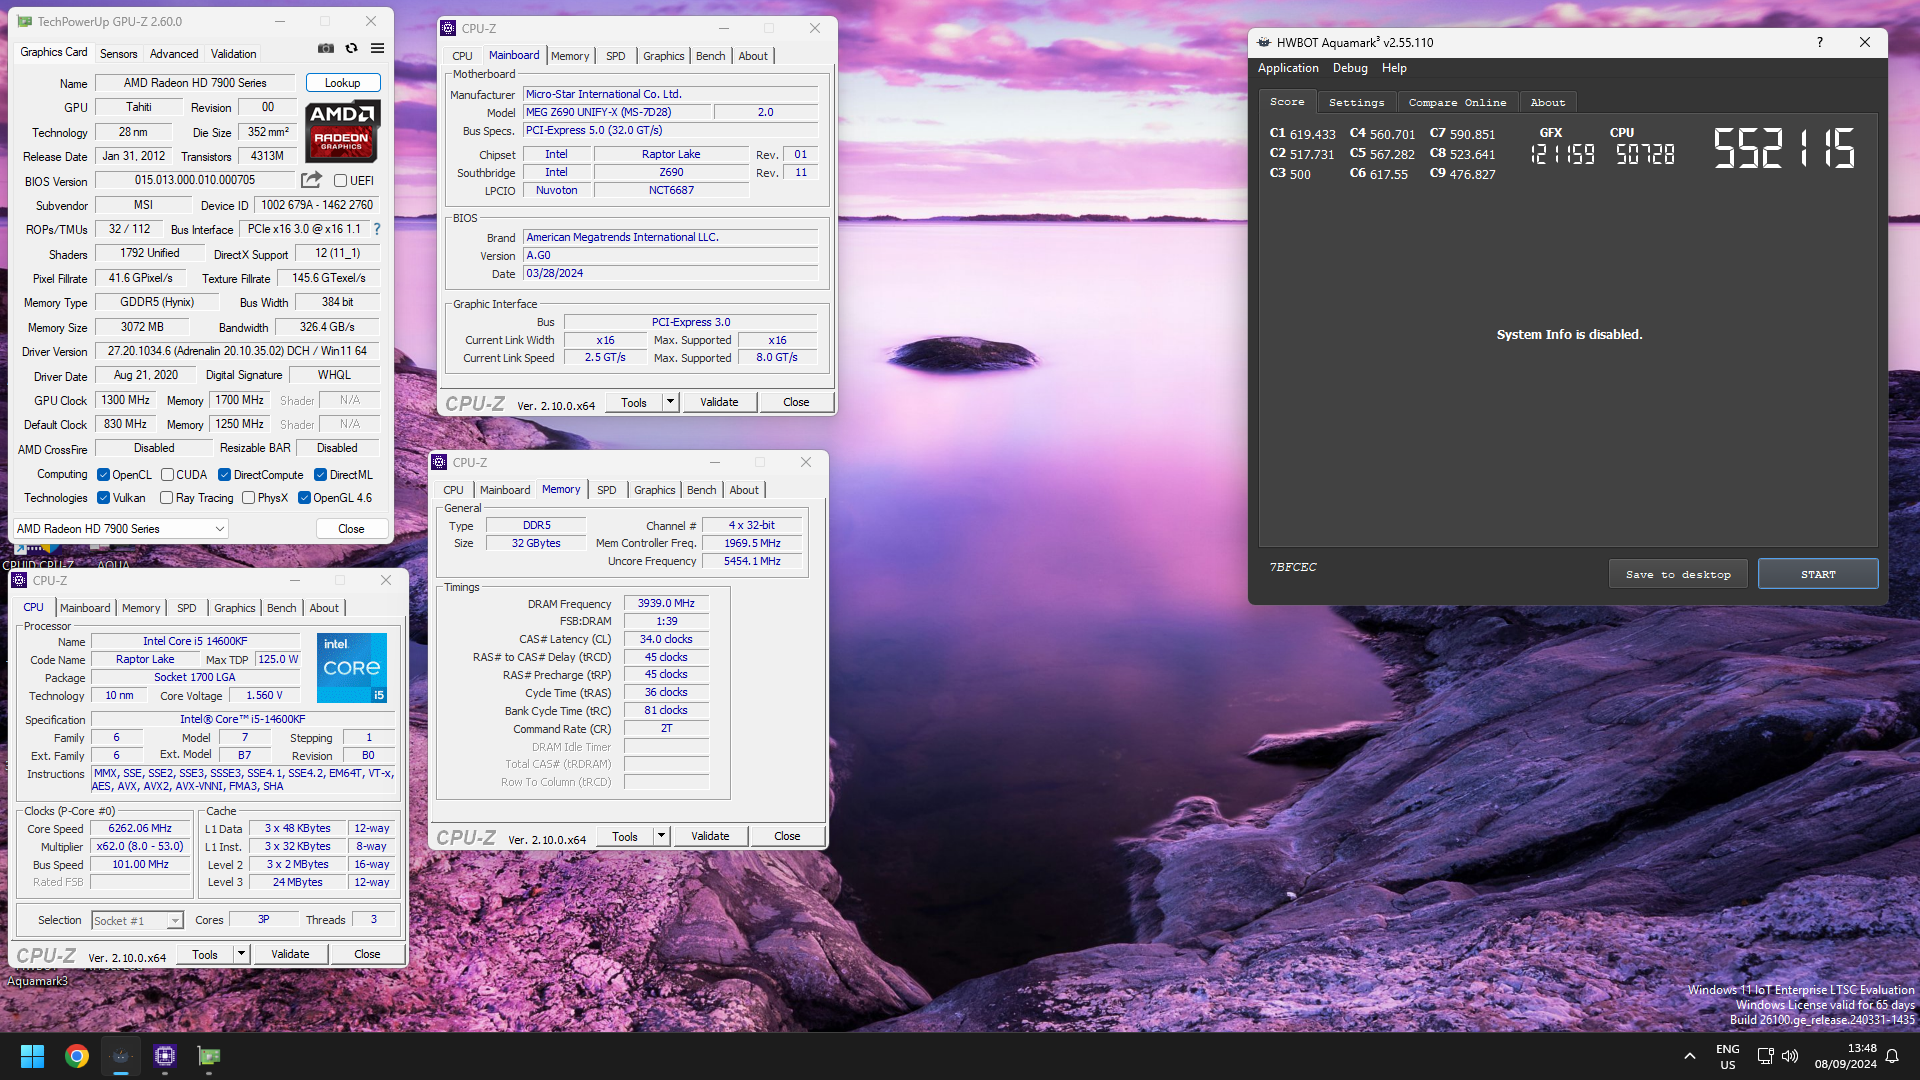Toggle the UEFI checkbox in GPU-Z

[x=340, y=181]
